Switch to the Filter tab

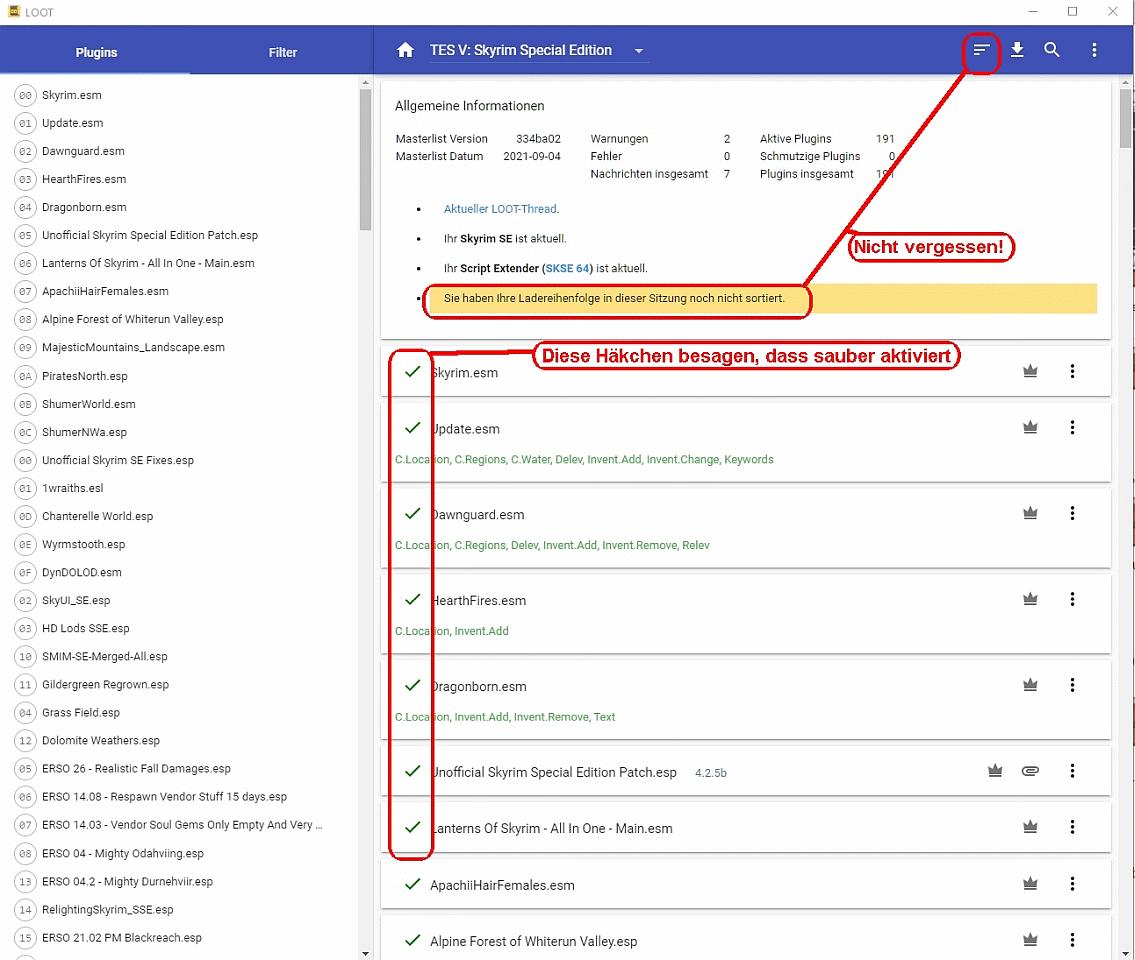tap(283, 52)
